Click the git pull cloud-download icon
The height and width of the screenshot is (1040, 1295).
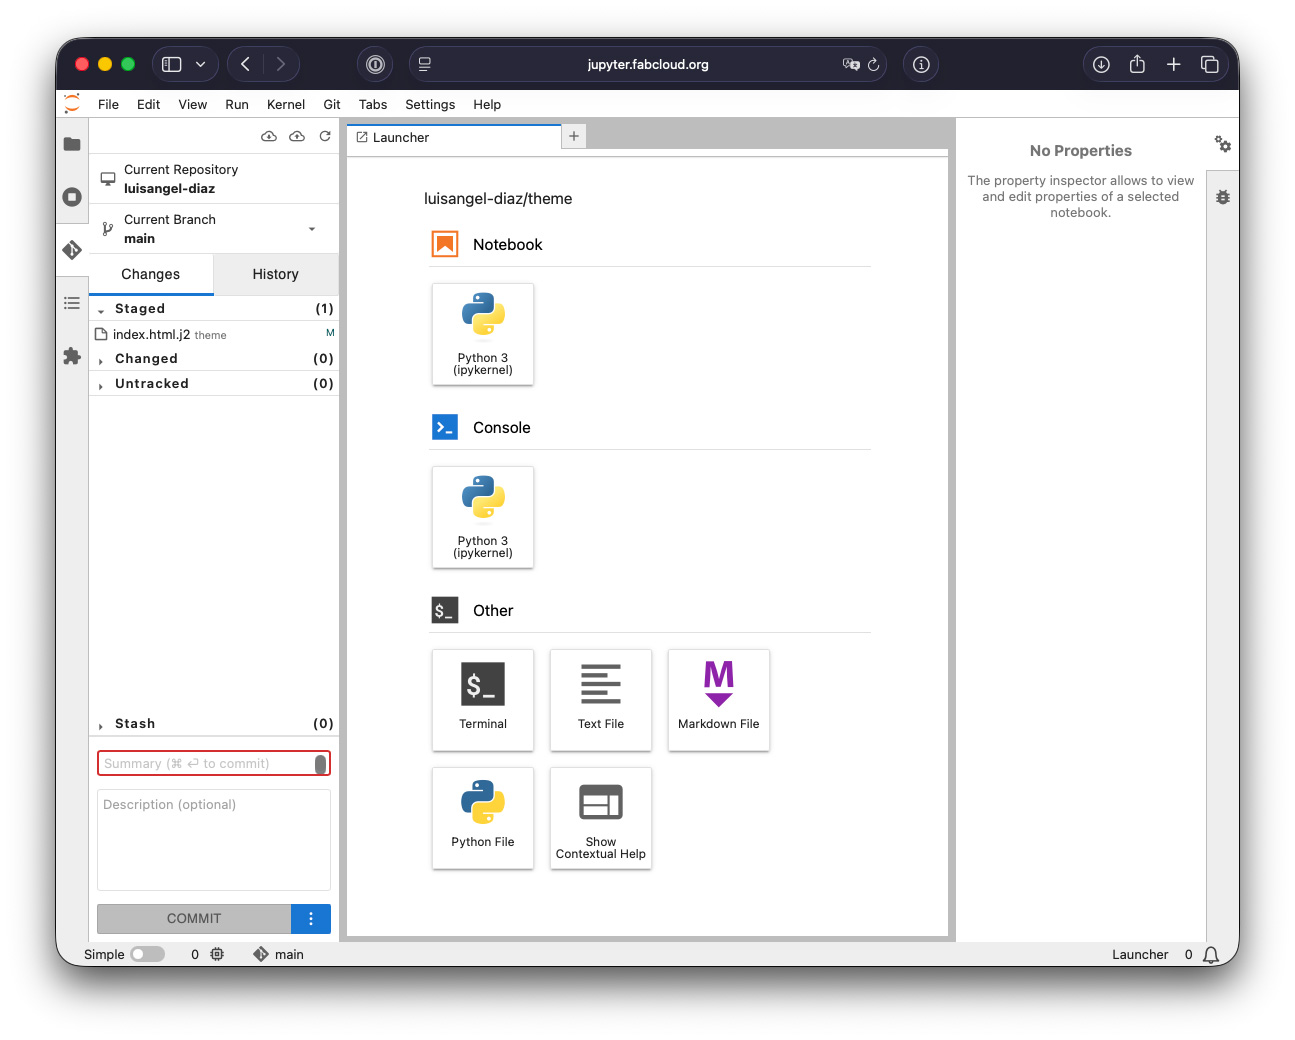[269, 136]
